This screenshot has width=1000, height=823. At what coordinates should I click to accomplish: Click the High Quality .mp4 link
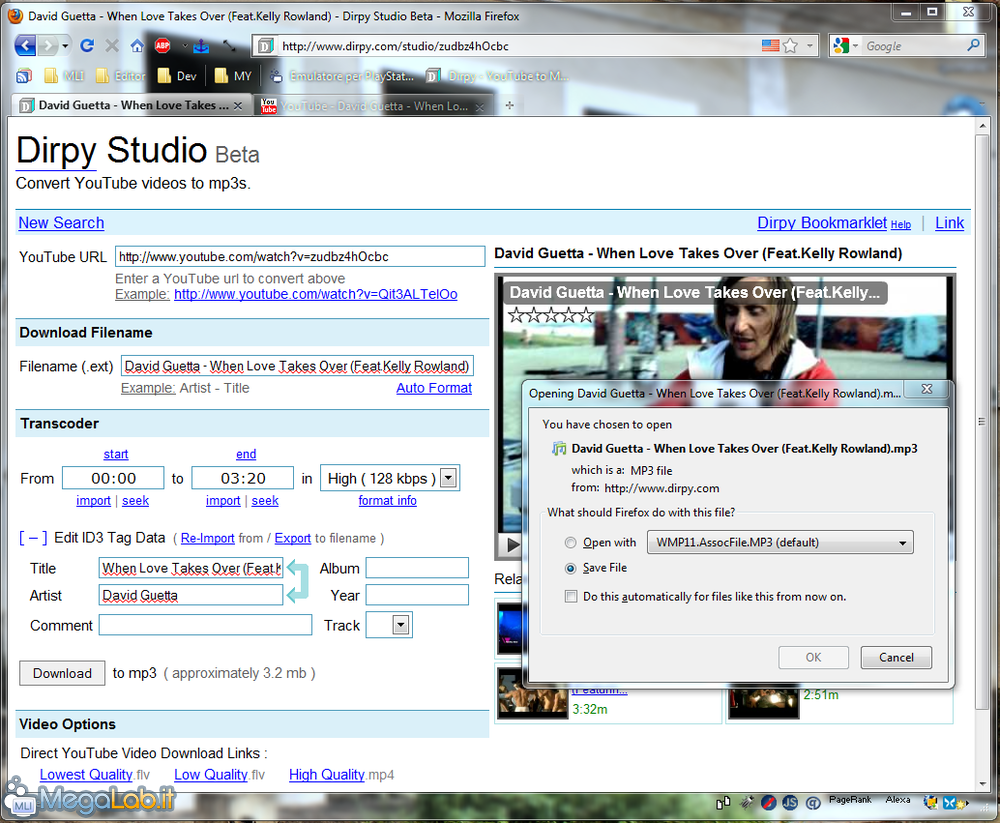coord(327,775)
